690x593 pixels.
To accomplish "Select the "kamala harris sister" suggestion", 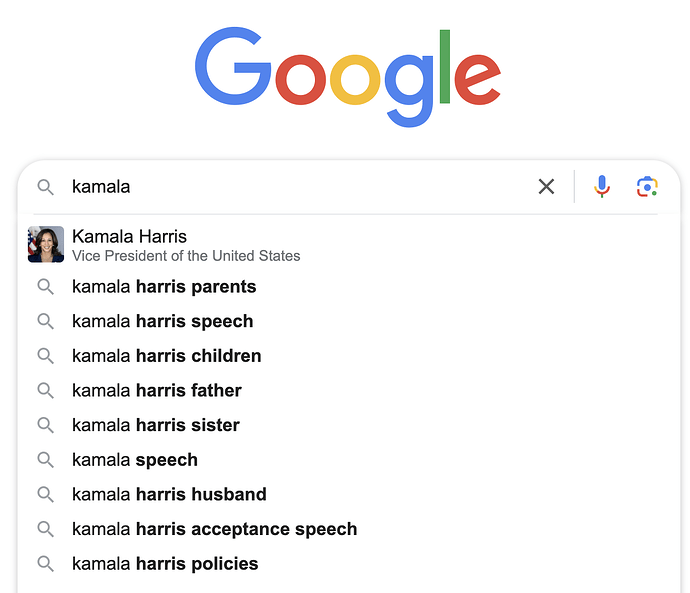I will click(x=349, y=425).
